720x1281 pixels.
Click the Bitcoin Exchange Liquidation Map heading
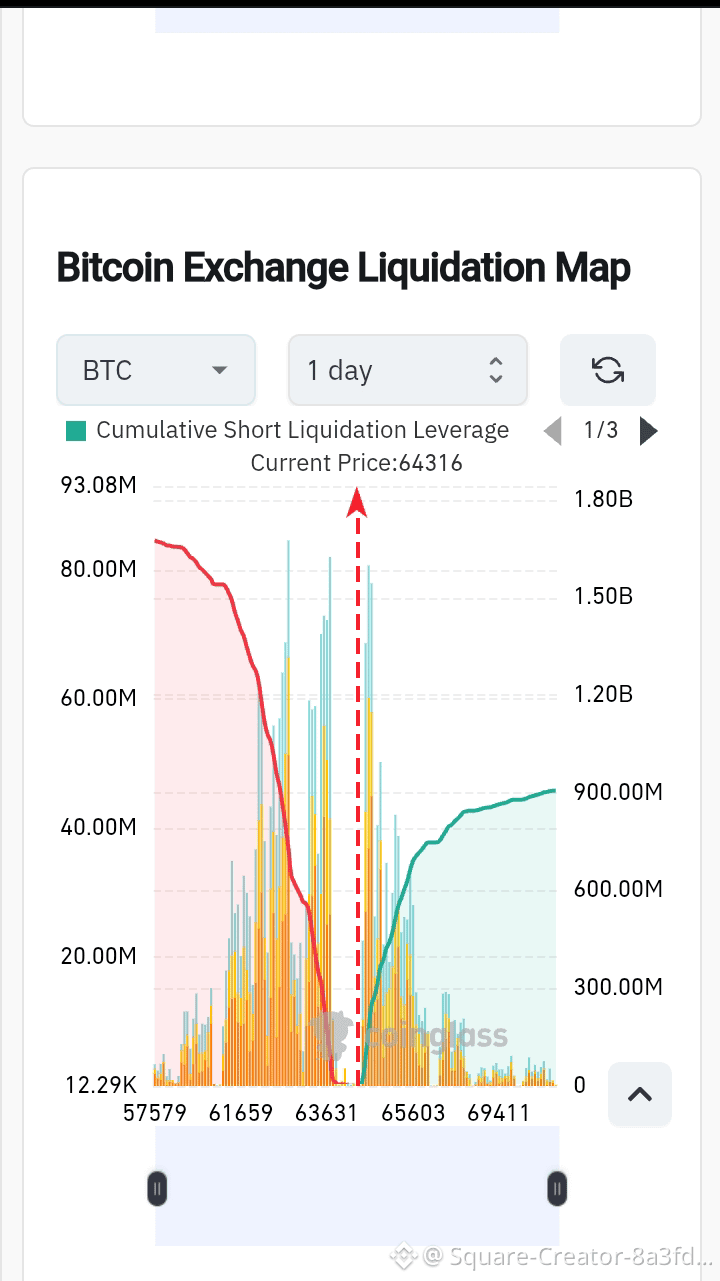click(x=343, y=268)
